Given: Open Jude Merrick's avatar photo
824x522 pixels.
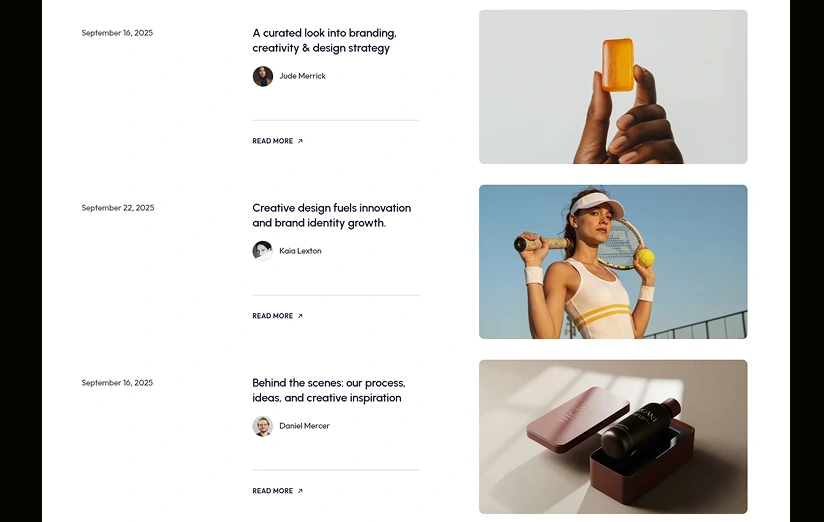Looking at the screenshot, I should click(x=263, y=76).
